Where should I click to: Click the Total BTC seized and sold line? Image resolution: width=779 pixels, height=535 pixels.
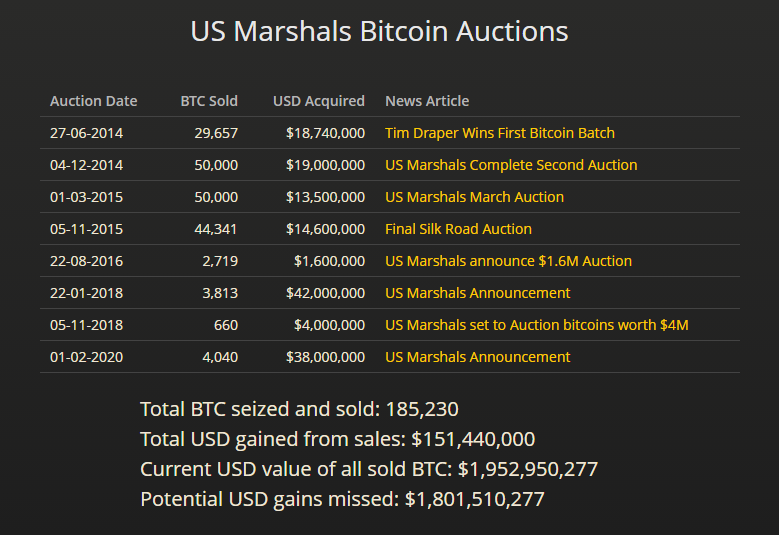pyautogui.click(x=299, y=408)
